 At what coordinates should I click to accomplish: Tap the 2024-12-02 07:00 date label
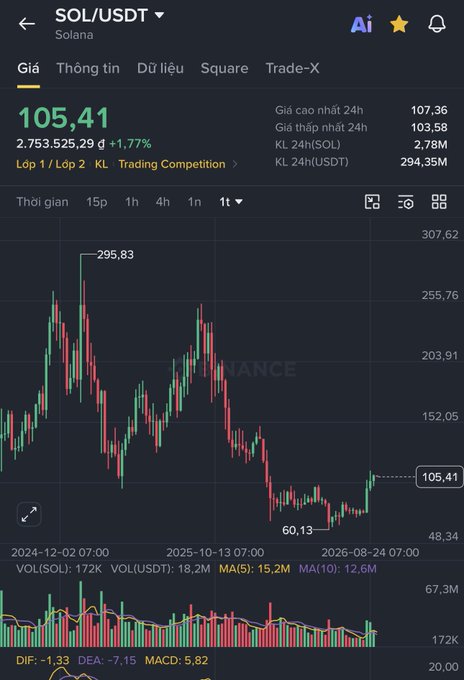[60, 552]
